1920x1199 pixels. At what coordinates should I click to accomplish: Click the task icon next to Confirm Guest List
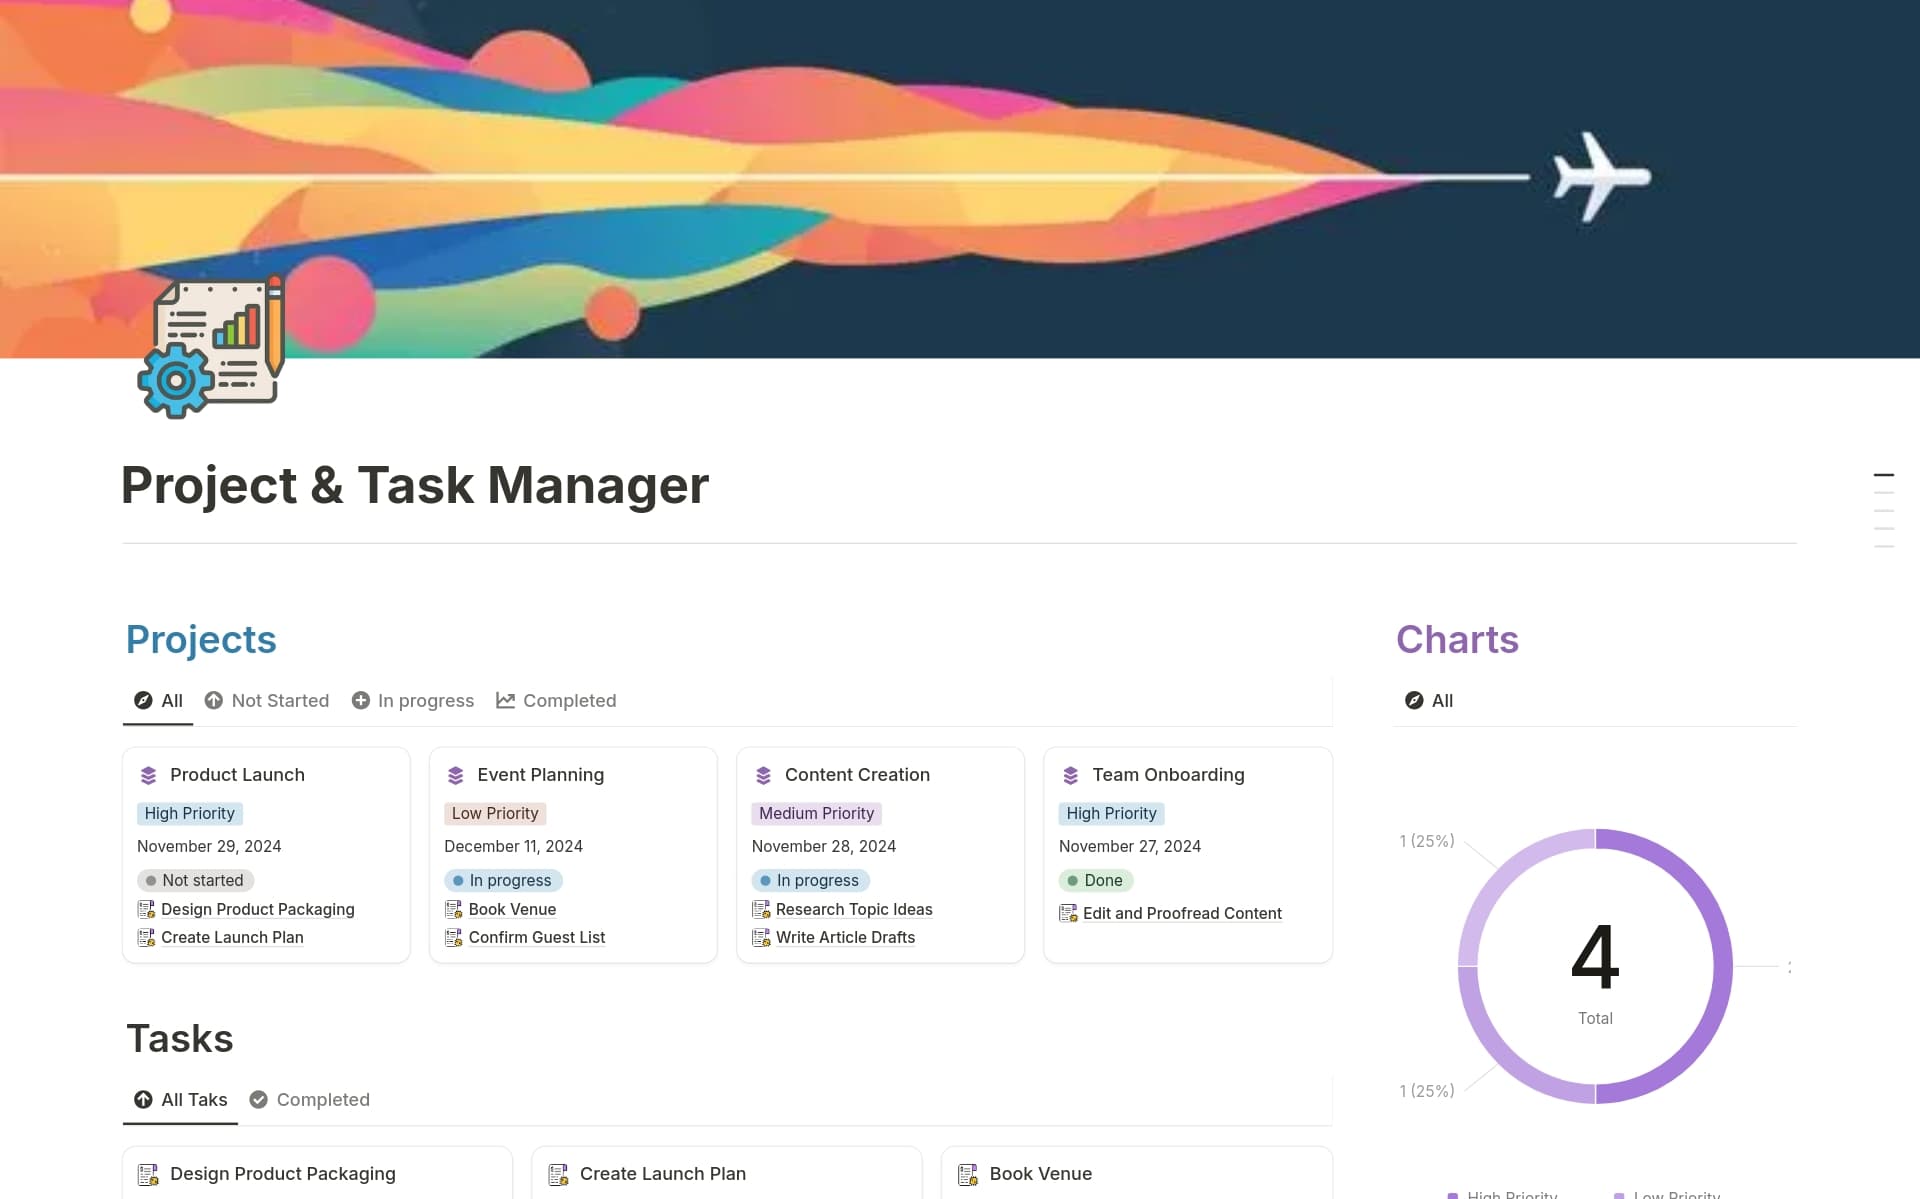[x=454, y=937]
